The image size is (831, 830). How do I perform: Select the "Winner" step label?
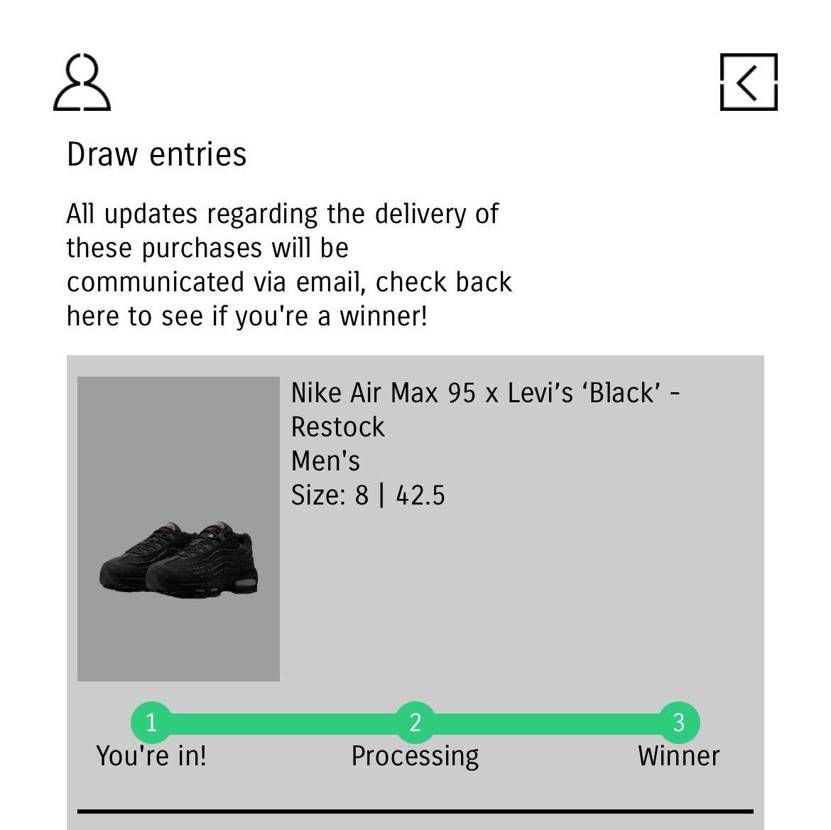(679, 756)
